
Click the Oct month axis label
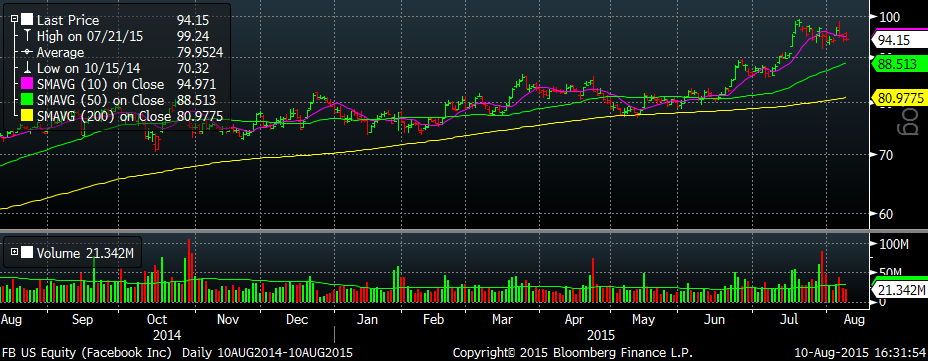point(158,320)
